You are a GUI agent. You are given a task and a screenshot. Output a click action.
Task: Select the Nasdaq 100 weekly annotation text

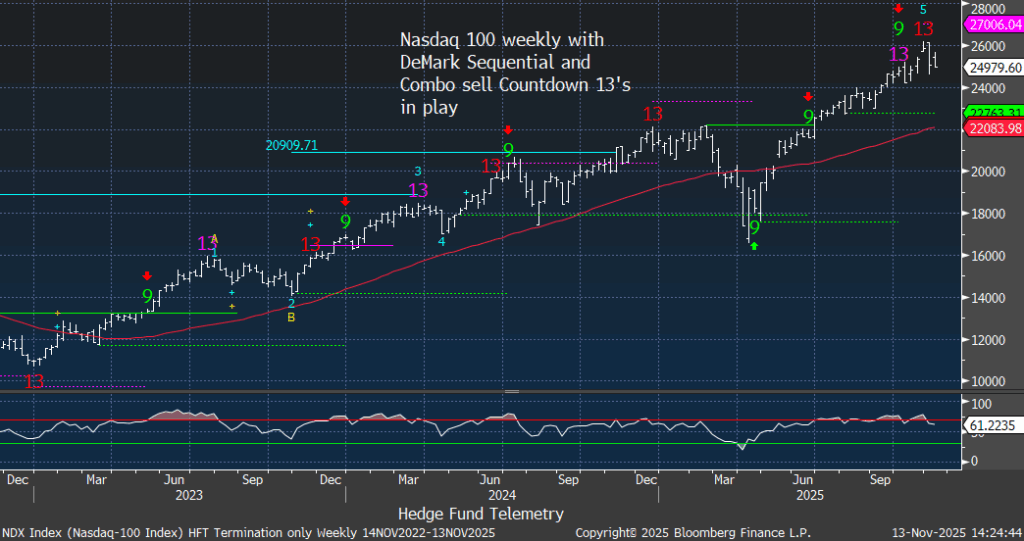coord(501,73)
